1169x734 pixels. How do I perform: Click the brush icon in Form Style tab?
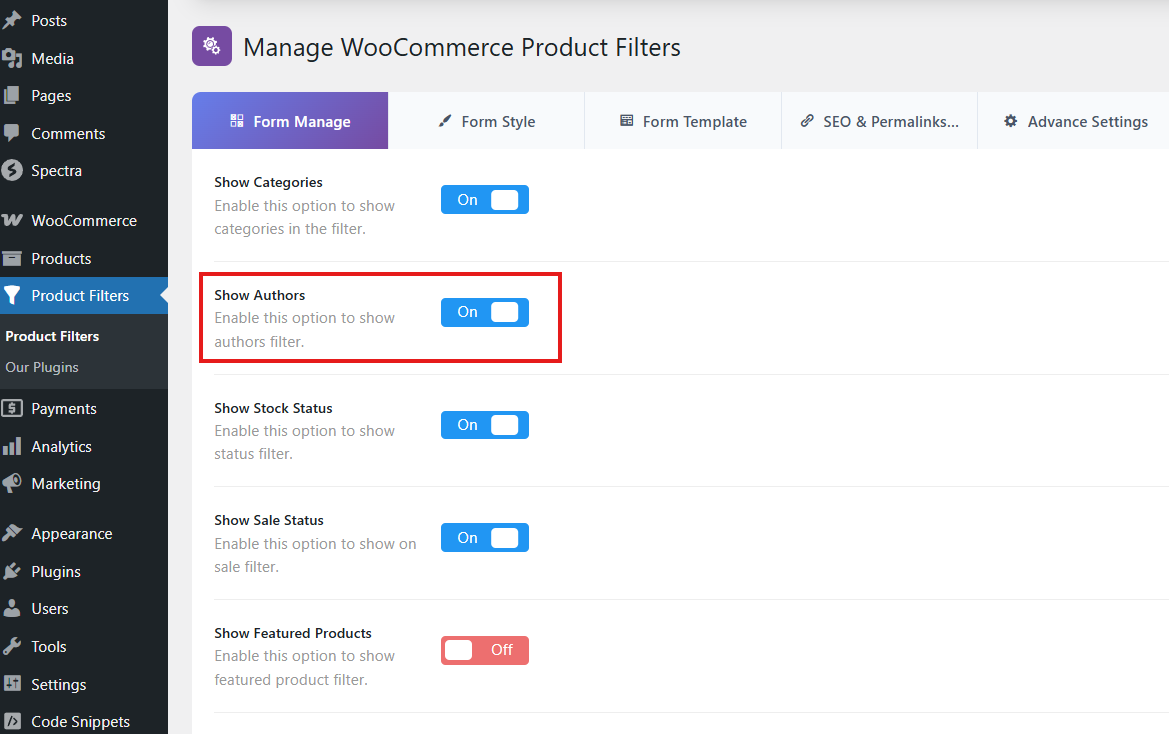445,121
